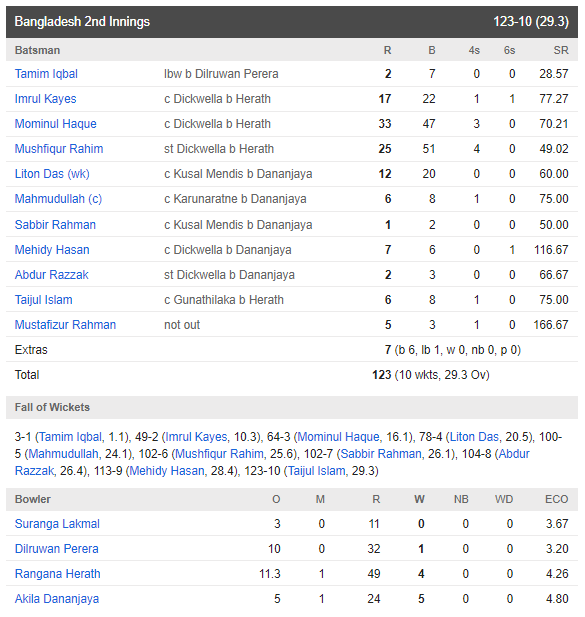Click Sabbir Rahman in the batting scorecard

coord(55,225)
